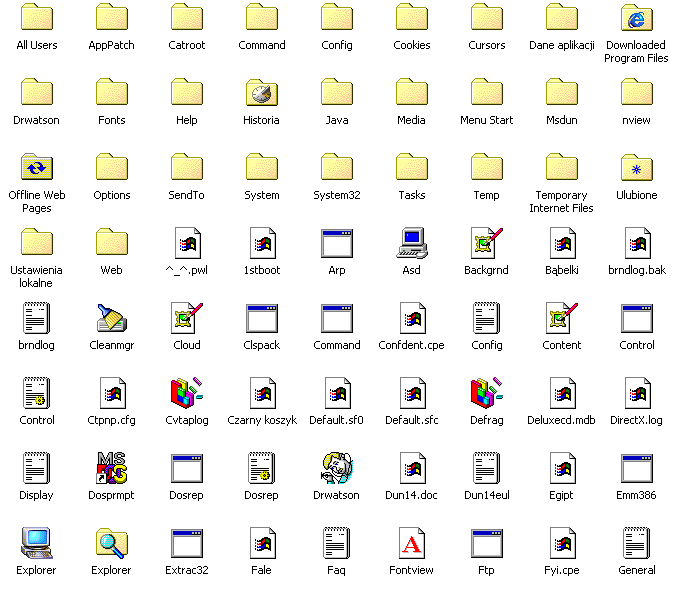
Task: Click the 'Fonts' folder label
Action: [x=112, y=120]
